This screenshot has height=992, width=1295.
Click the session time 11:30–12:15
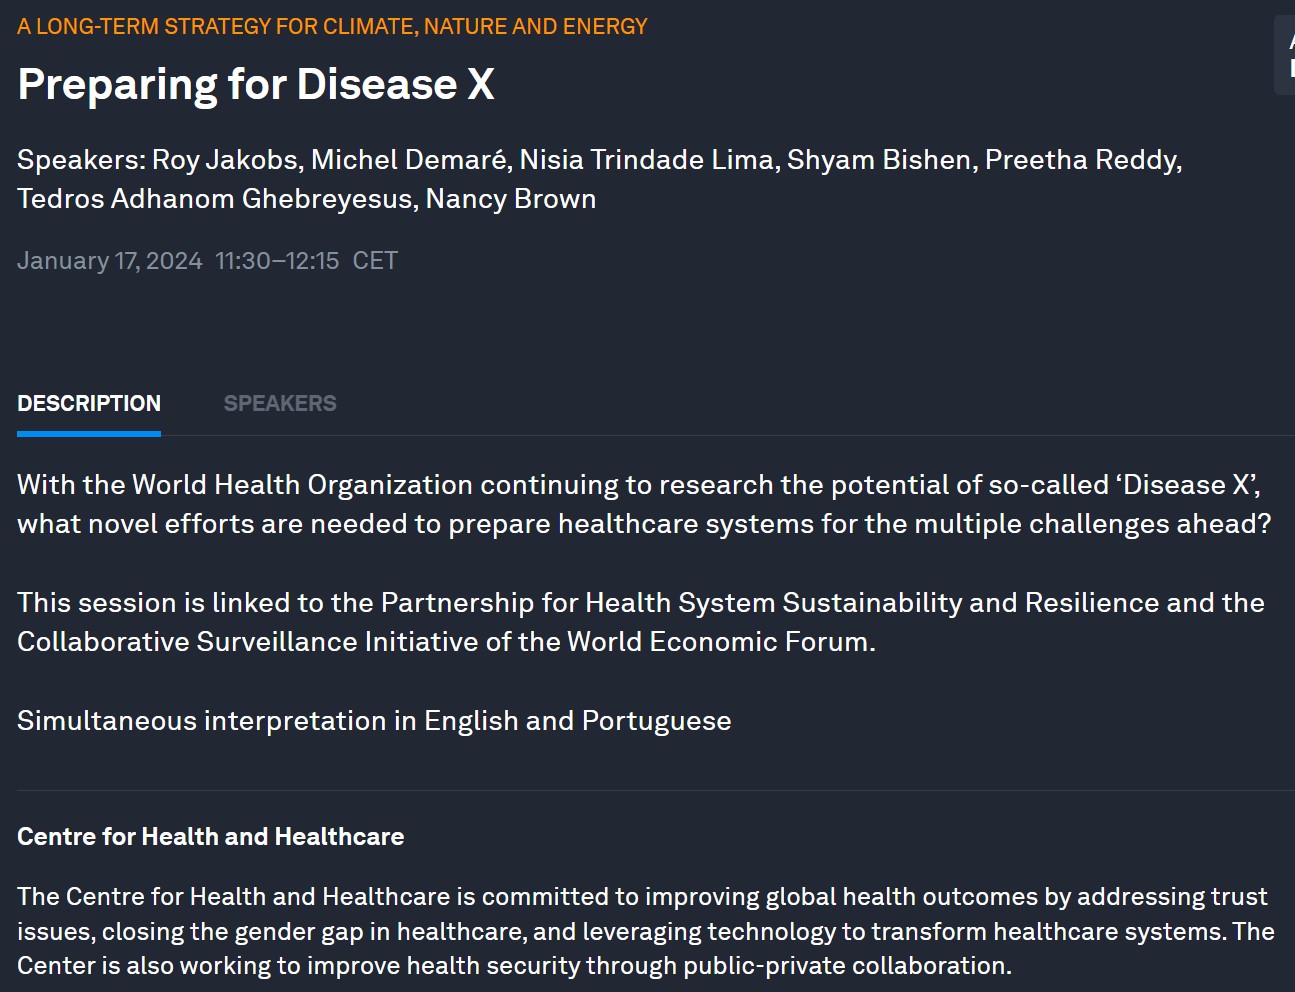277,261
